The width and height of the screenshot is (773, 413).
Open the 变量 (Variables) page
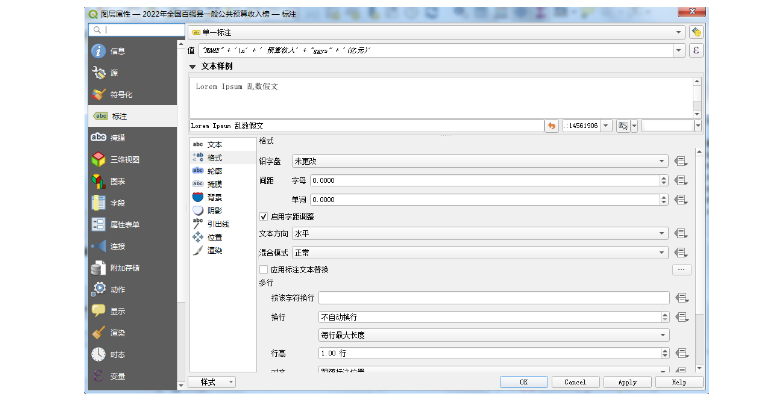[x=132, y=376]
